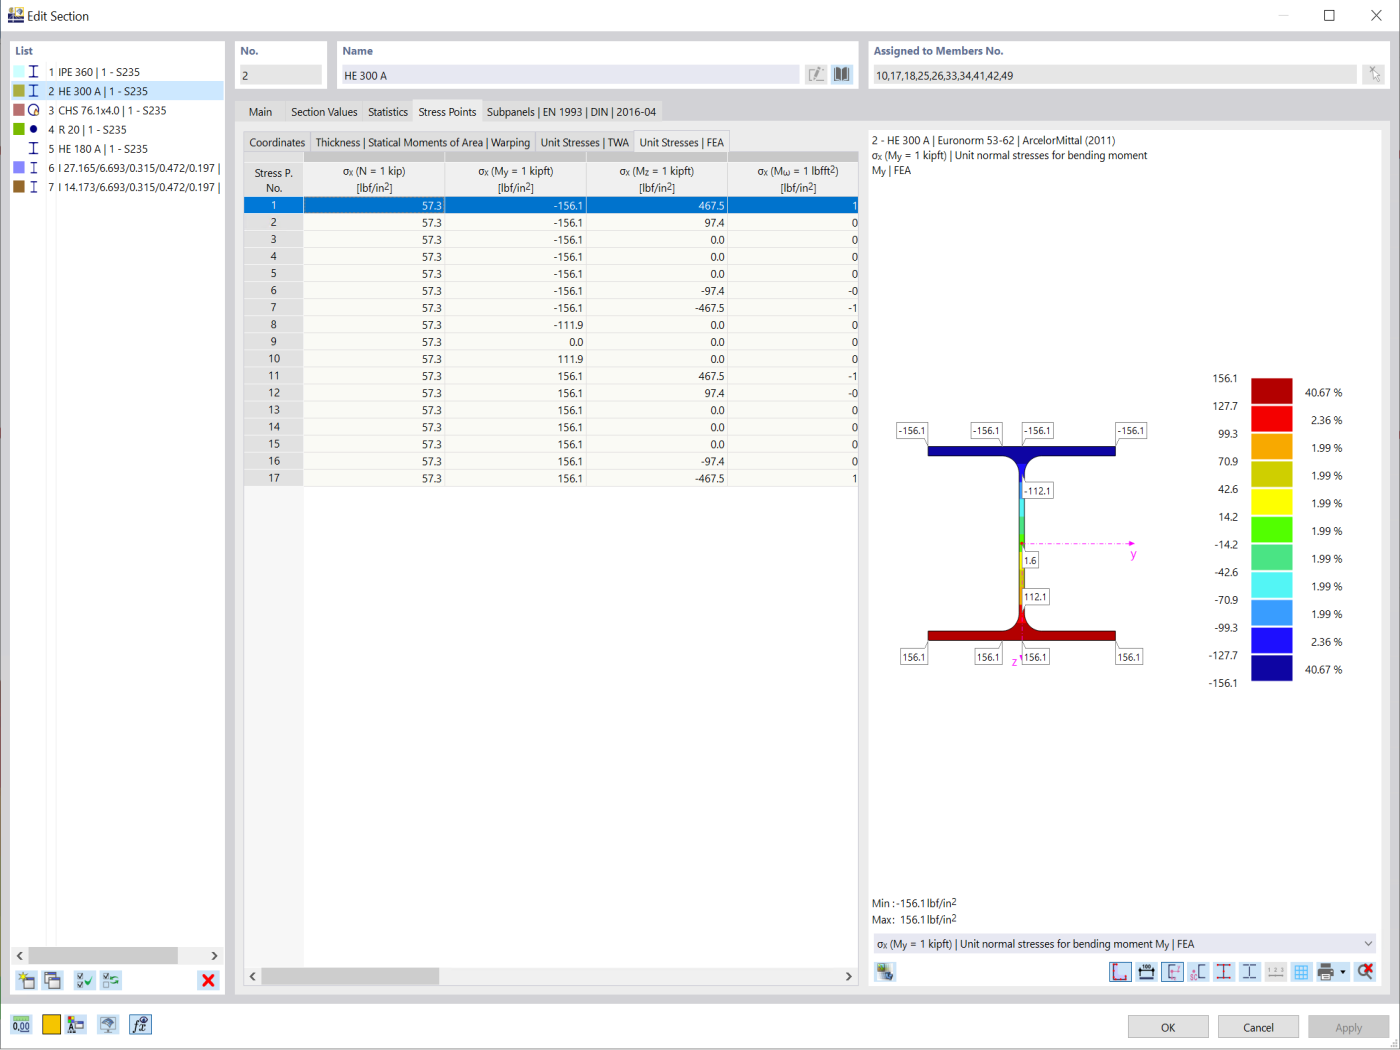Toggle the stress points display icon

[1120, 971]
